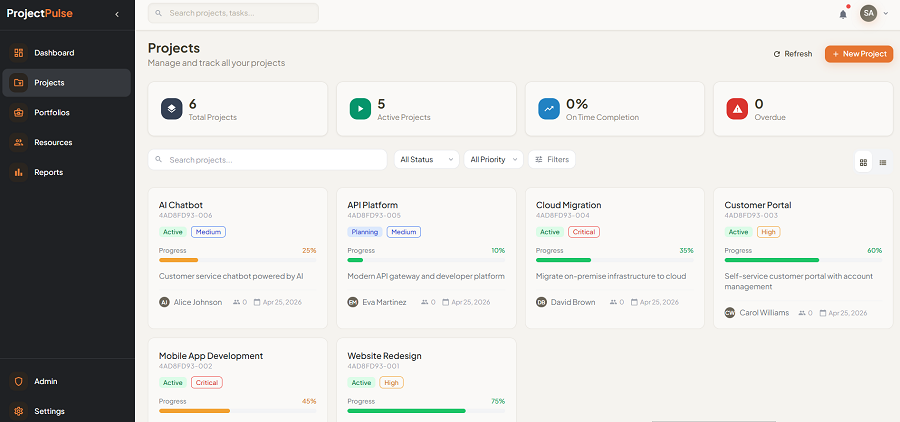This screenshot has height=422, width=900.
Task: Switch to list view layout
Action: coord(883,162)
